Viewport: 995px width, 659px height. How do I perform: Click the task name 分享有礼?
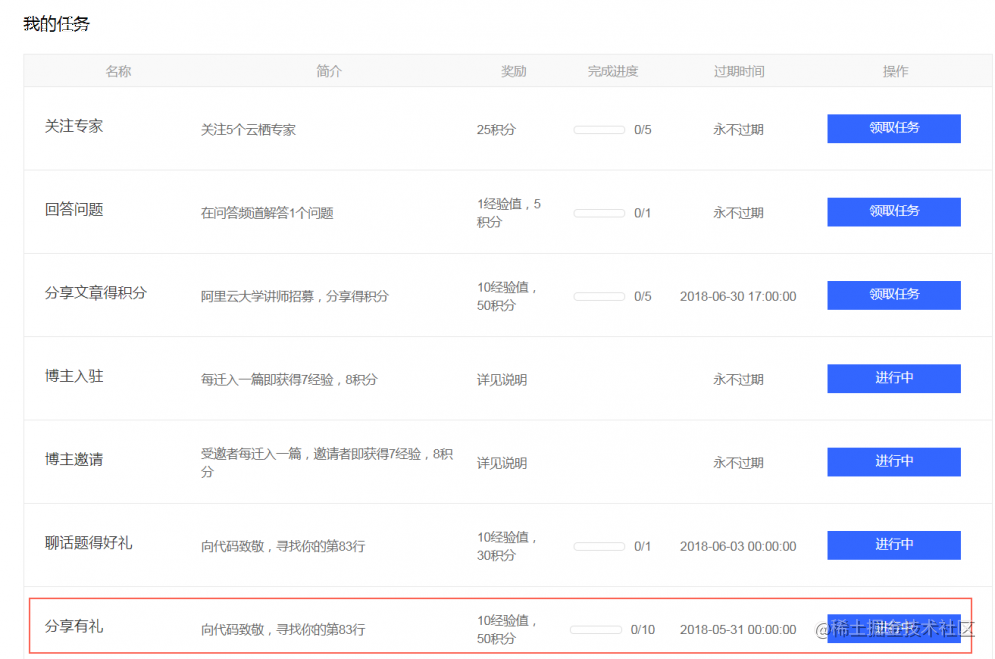pyautogui.click(x=74, y=626)
